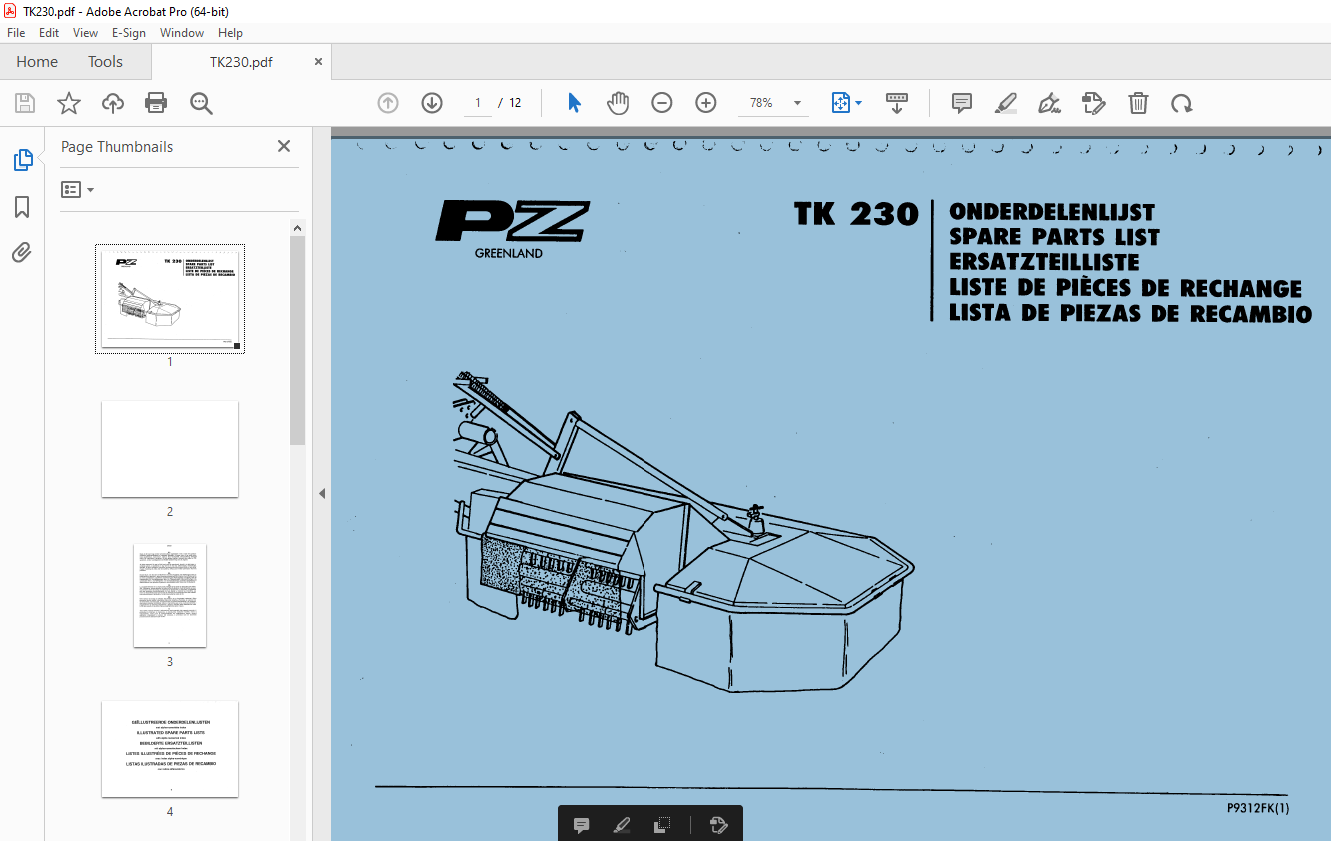Zoom in with the plus button
The width and height of the screenshot is (1331, 841).
tap(706, 103)
